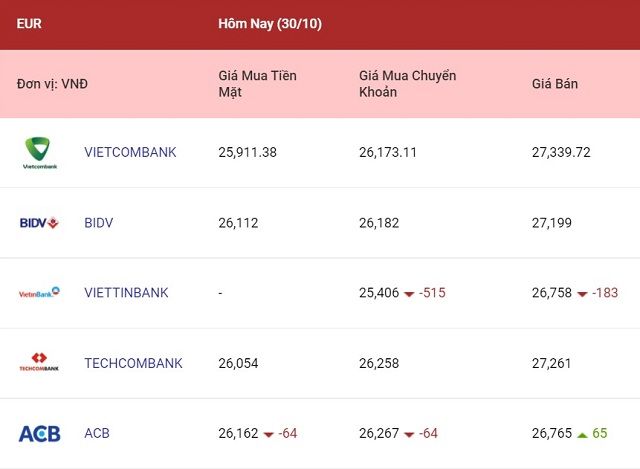Select the EUR currency header
The height and width of the screenshot is (469, 640).
pyautogui.click(x=30, y=23)
